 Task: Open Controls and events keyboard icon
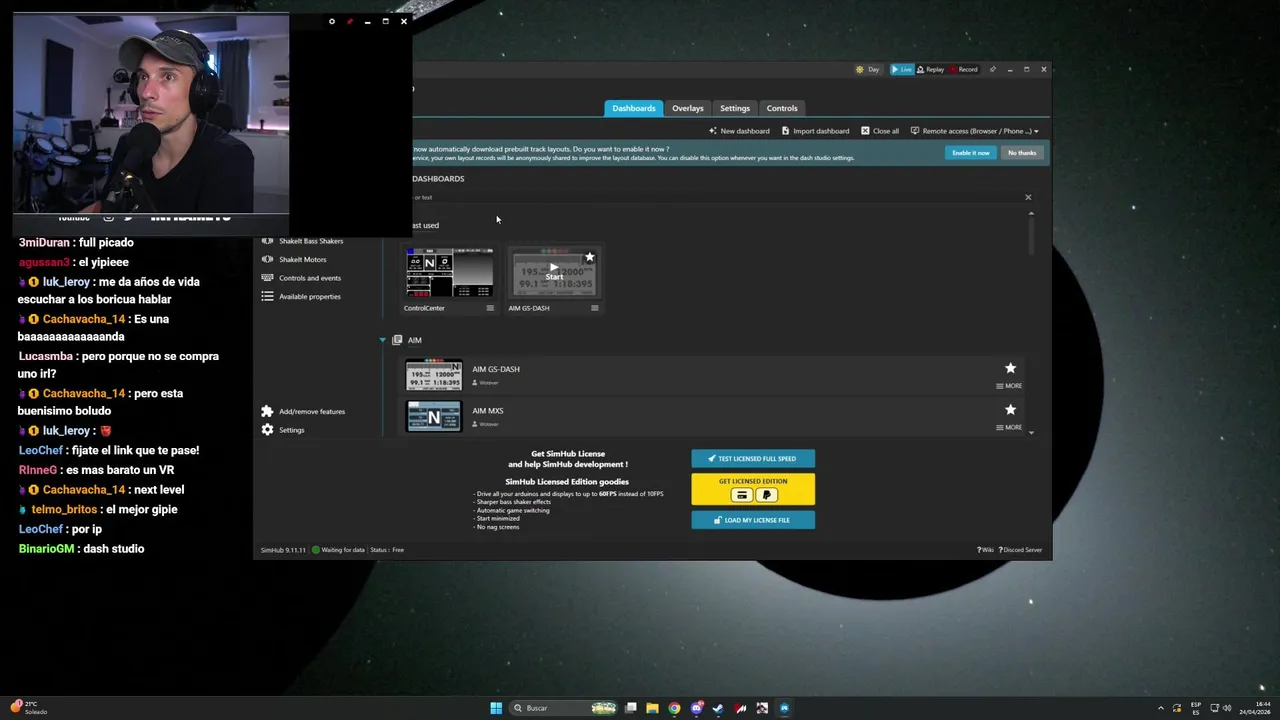tap(267, 278)
